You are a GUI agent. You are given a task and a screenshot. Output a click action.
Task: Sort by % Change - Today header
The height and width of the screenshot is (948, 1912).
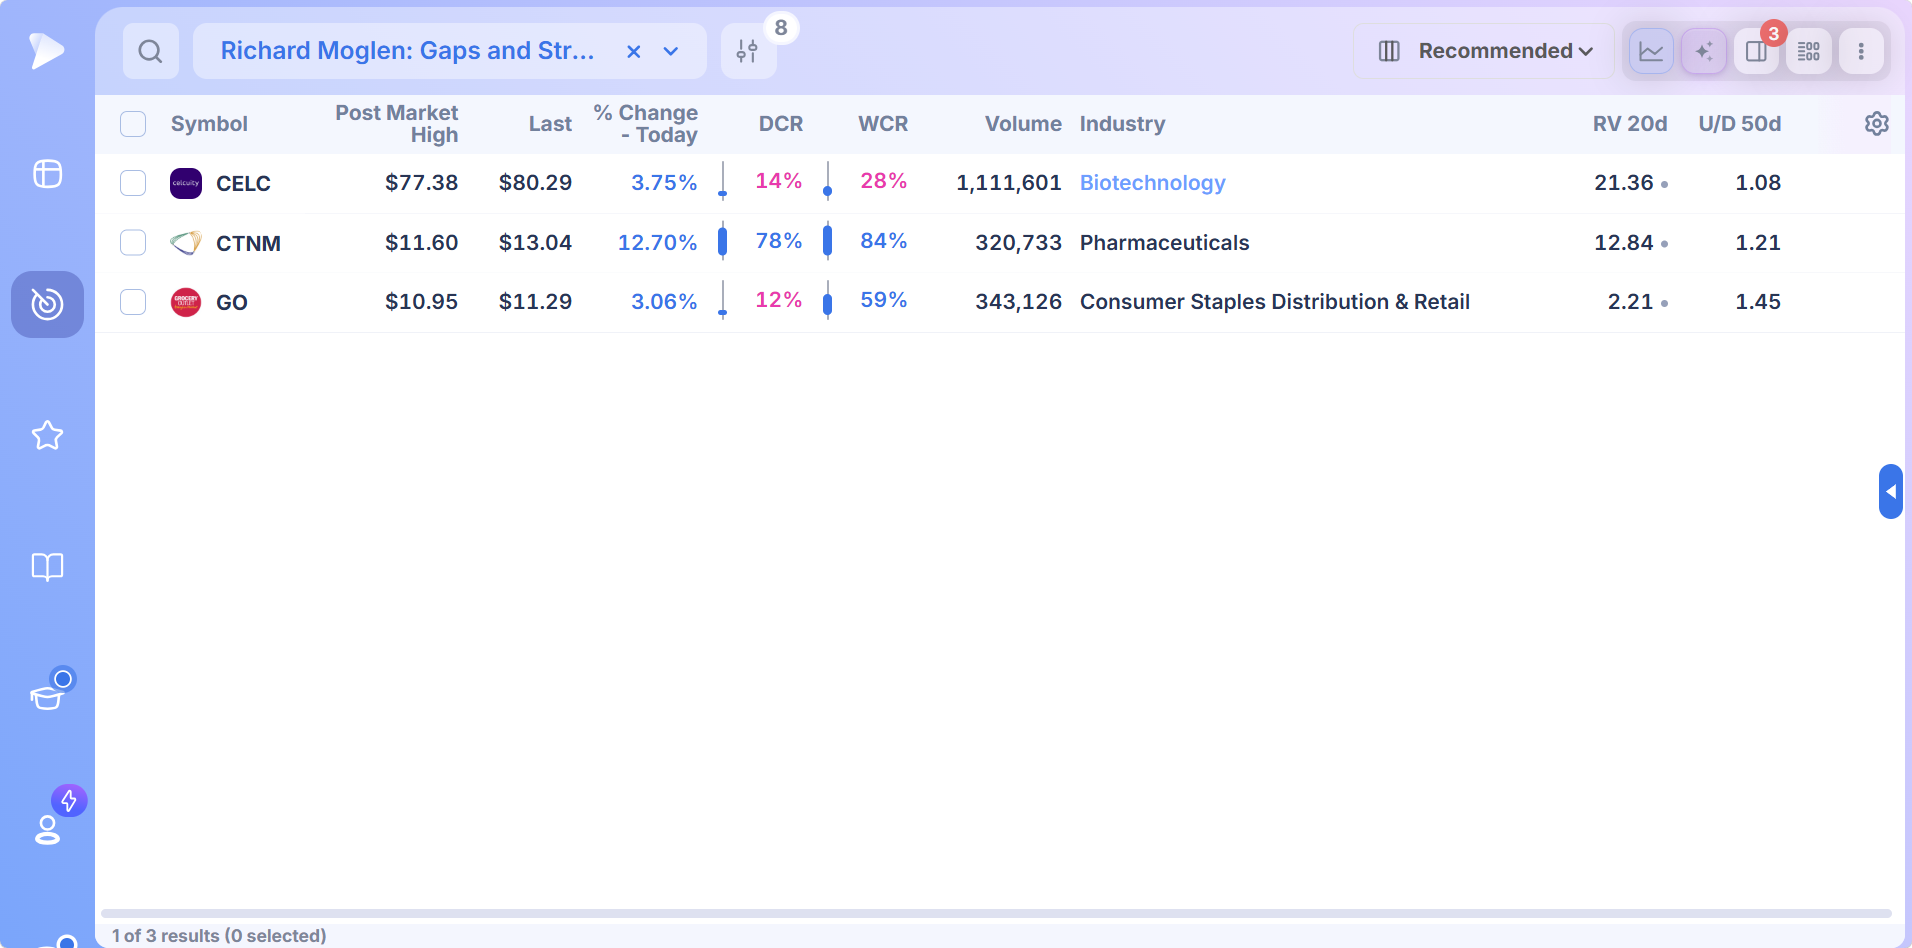646,124
